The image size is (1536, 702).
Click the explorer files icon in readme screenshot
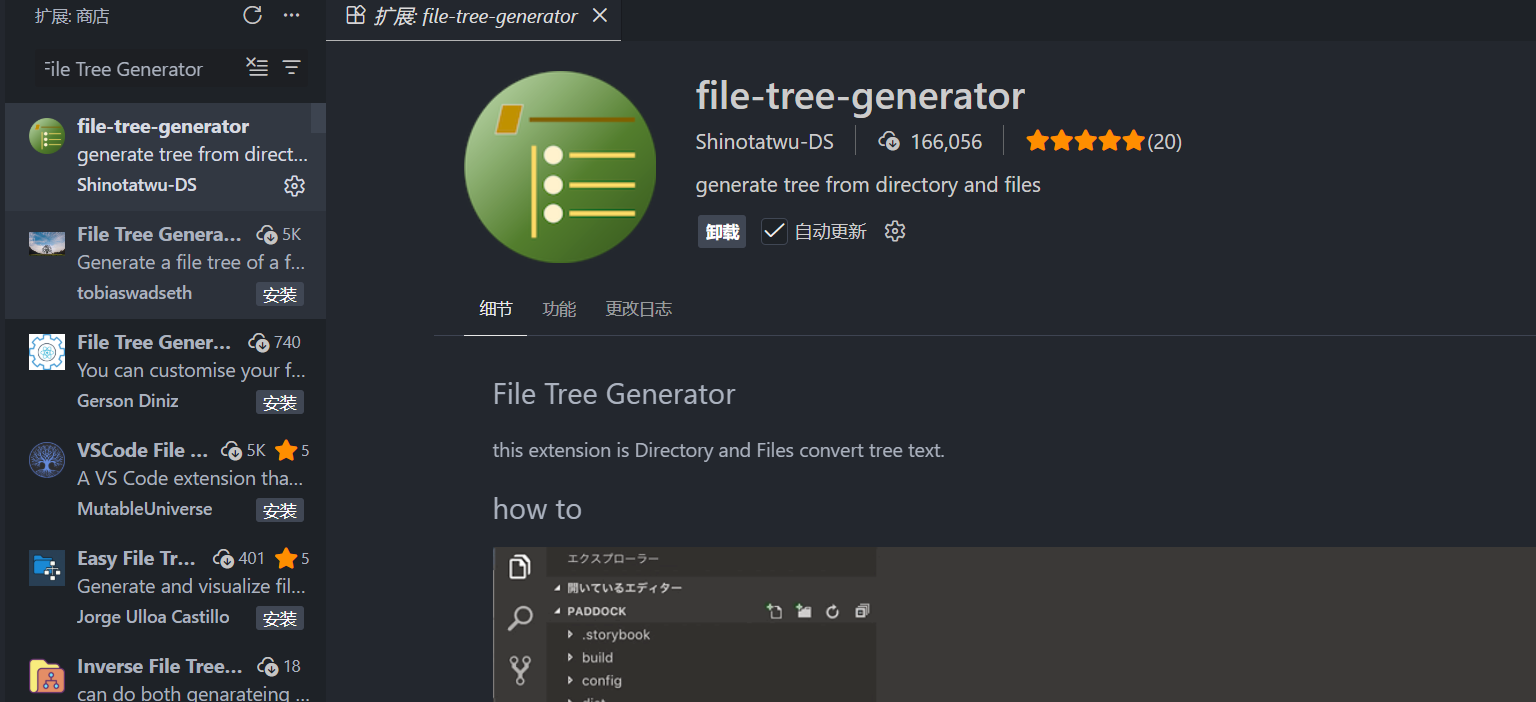(x=520, y=568)
